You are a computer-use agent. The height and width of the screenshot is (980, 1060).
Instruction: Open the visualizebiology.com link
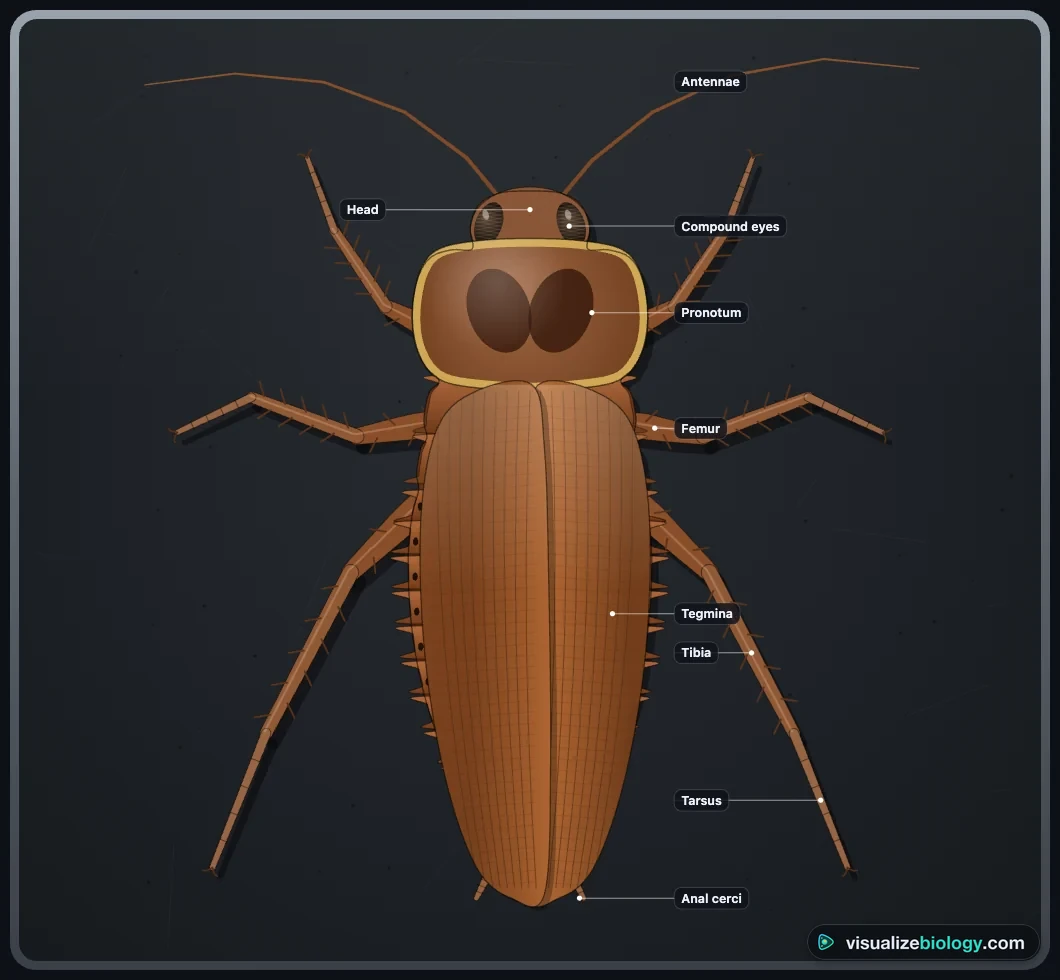923,943
